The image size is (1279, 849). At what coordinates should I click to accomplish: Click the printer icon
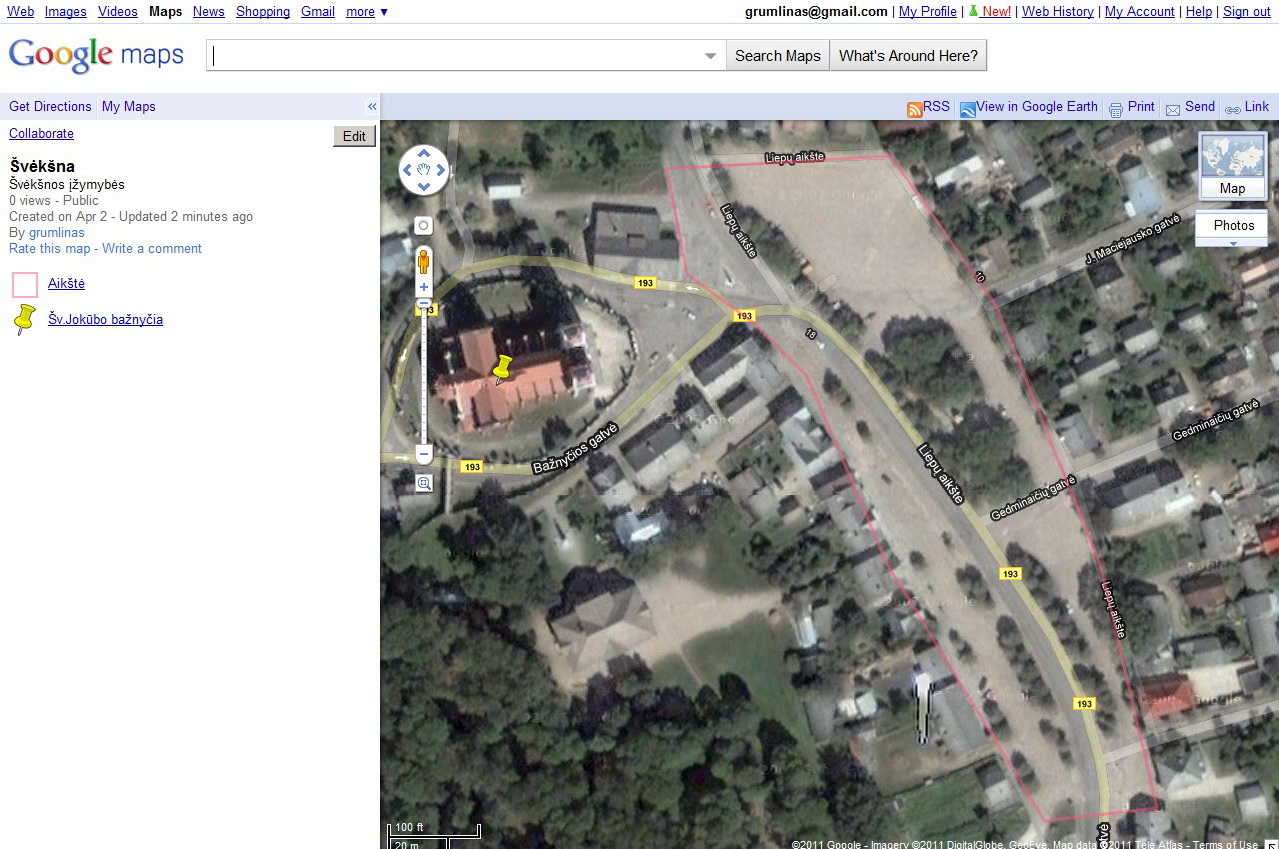pyautogui.click(x=1116, y=109)
